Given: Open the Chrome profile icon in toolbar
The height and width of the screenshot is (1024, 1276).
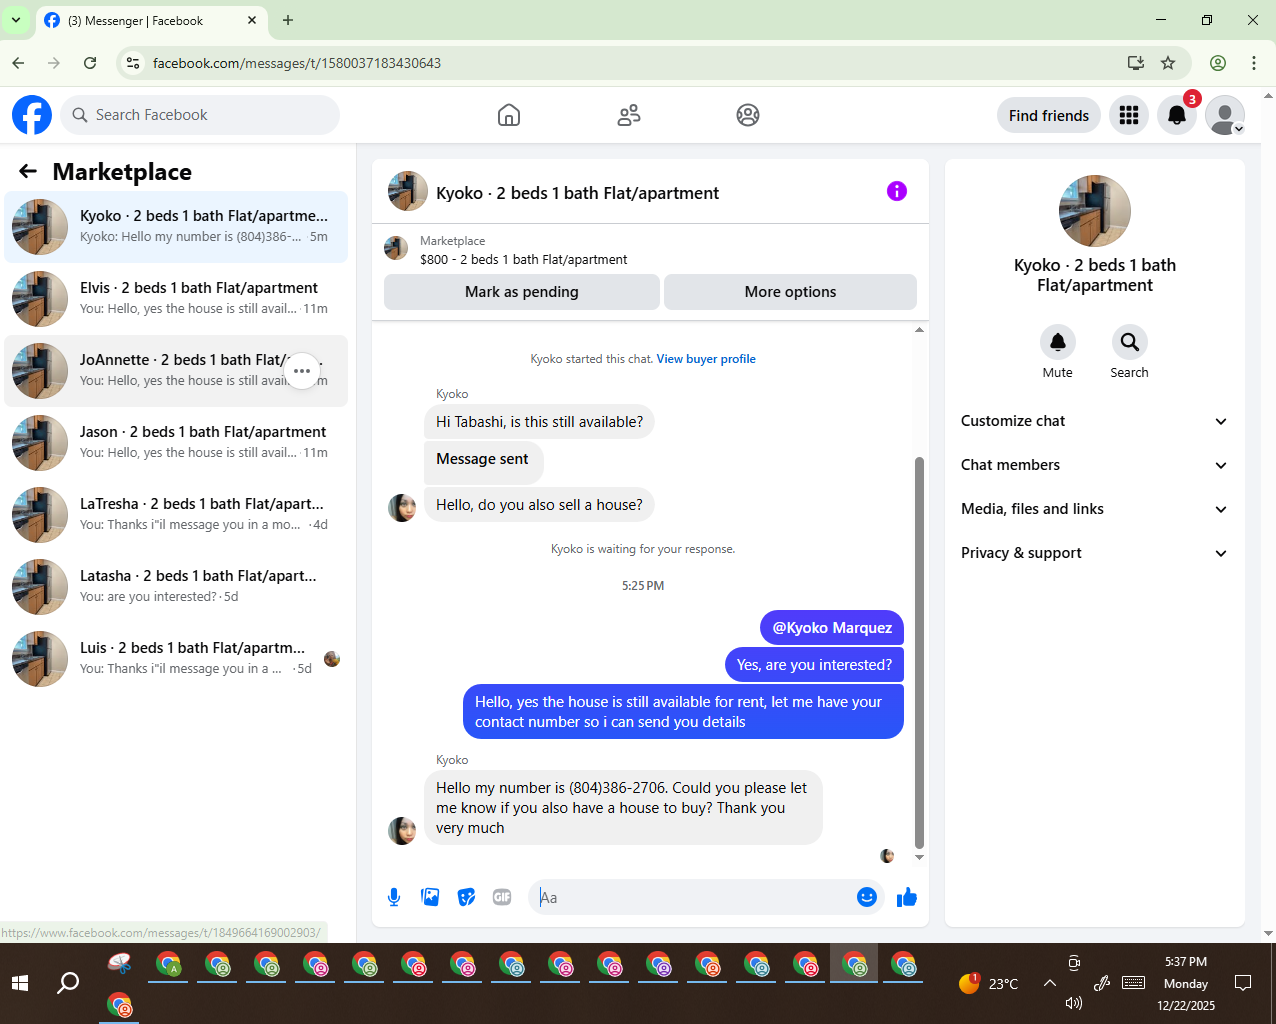Looking at the screenshot, I should coord(1218,63).
